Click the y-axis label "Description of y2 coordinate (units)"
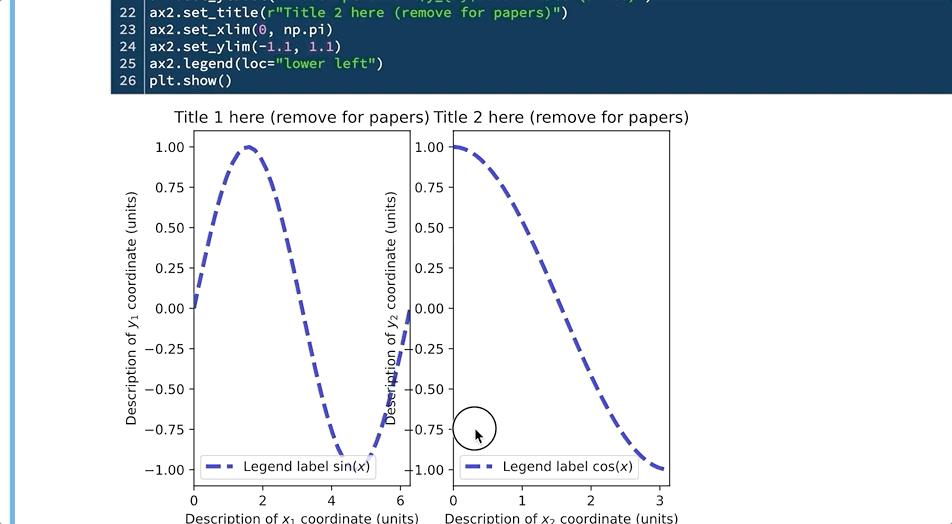 [x=391, y=308]
